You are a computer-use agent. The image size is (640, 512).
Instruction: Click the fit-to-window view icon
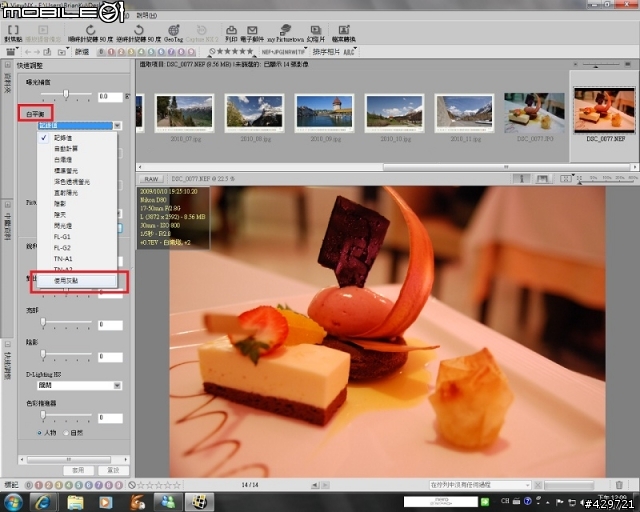pyautogui.click(x=565, y=179)
